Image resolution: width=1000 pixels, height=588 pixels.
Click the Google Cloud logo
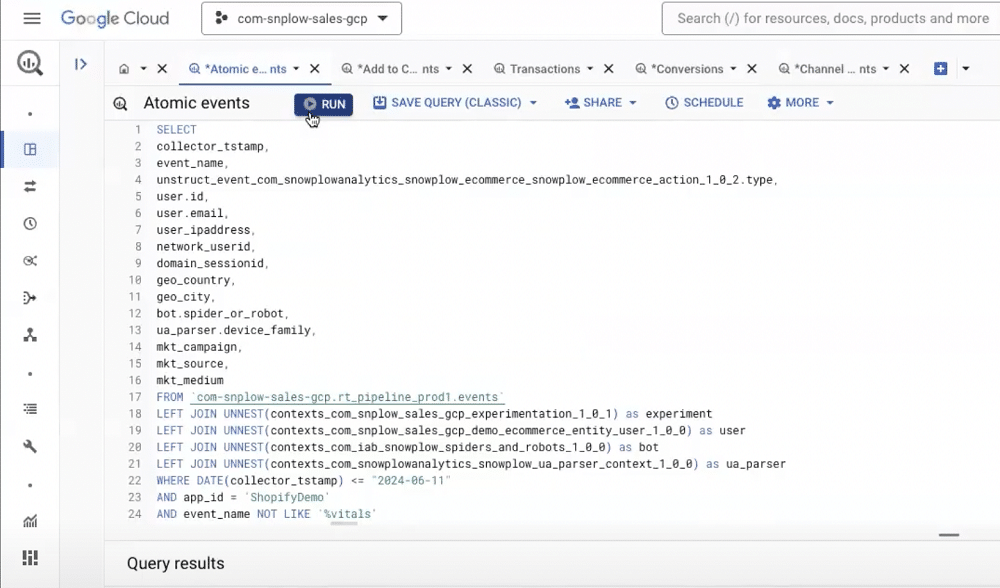115,18
